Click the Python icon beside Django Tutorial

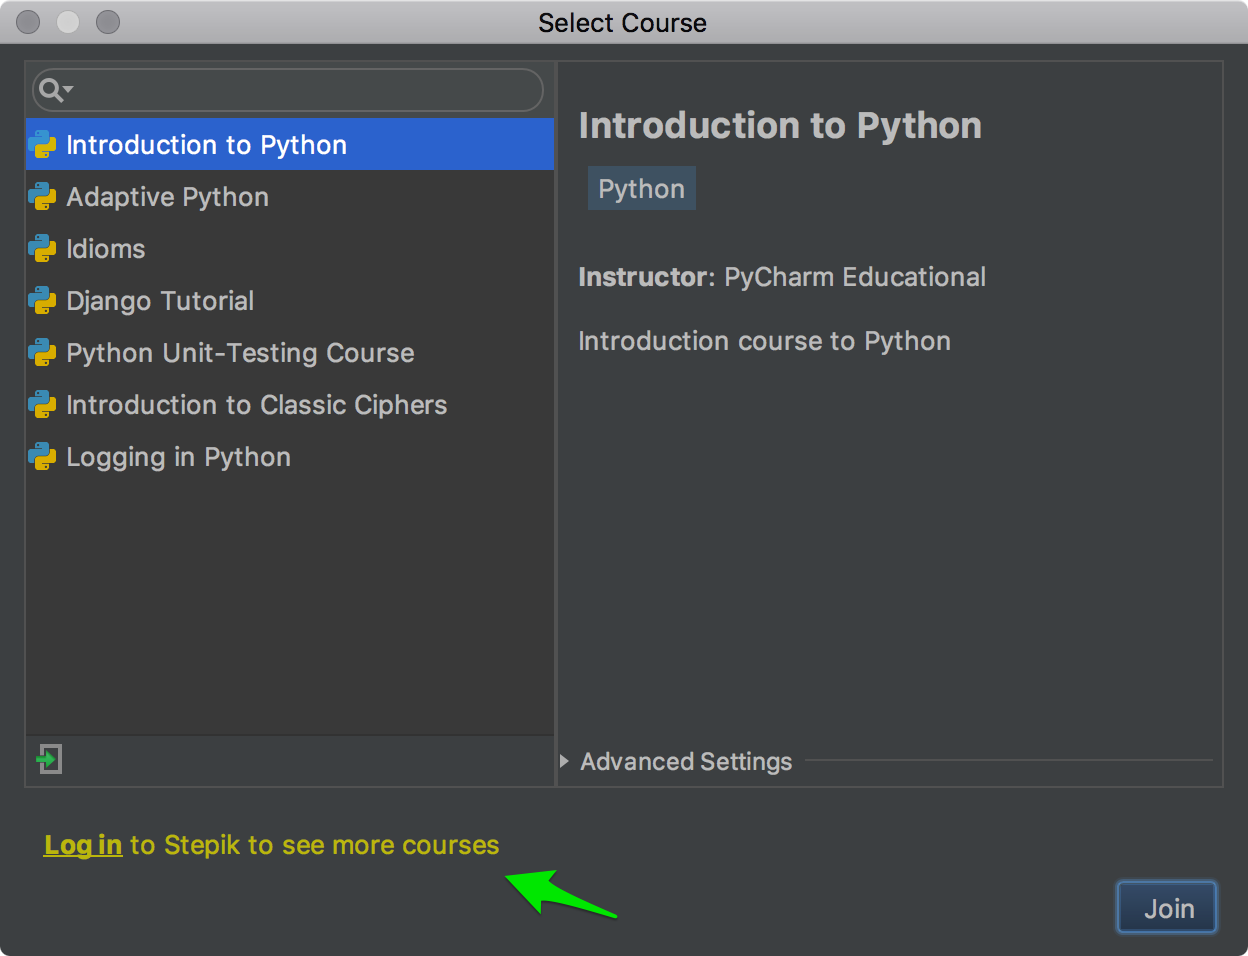click(42, 301)
